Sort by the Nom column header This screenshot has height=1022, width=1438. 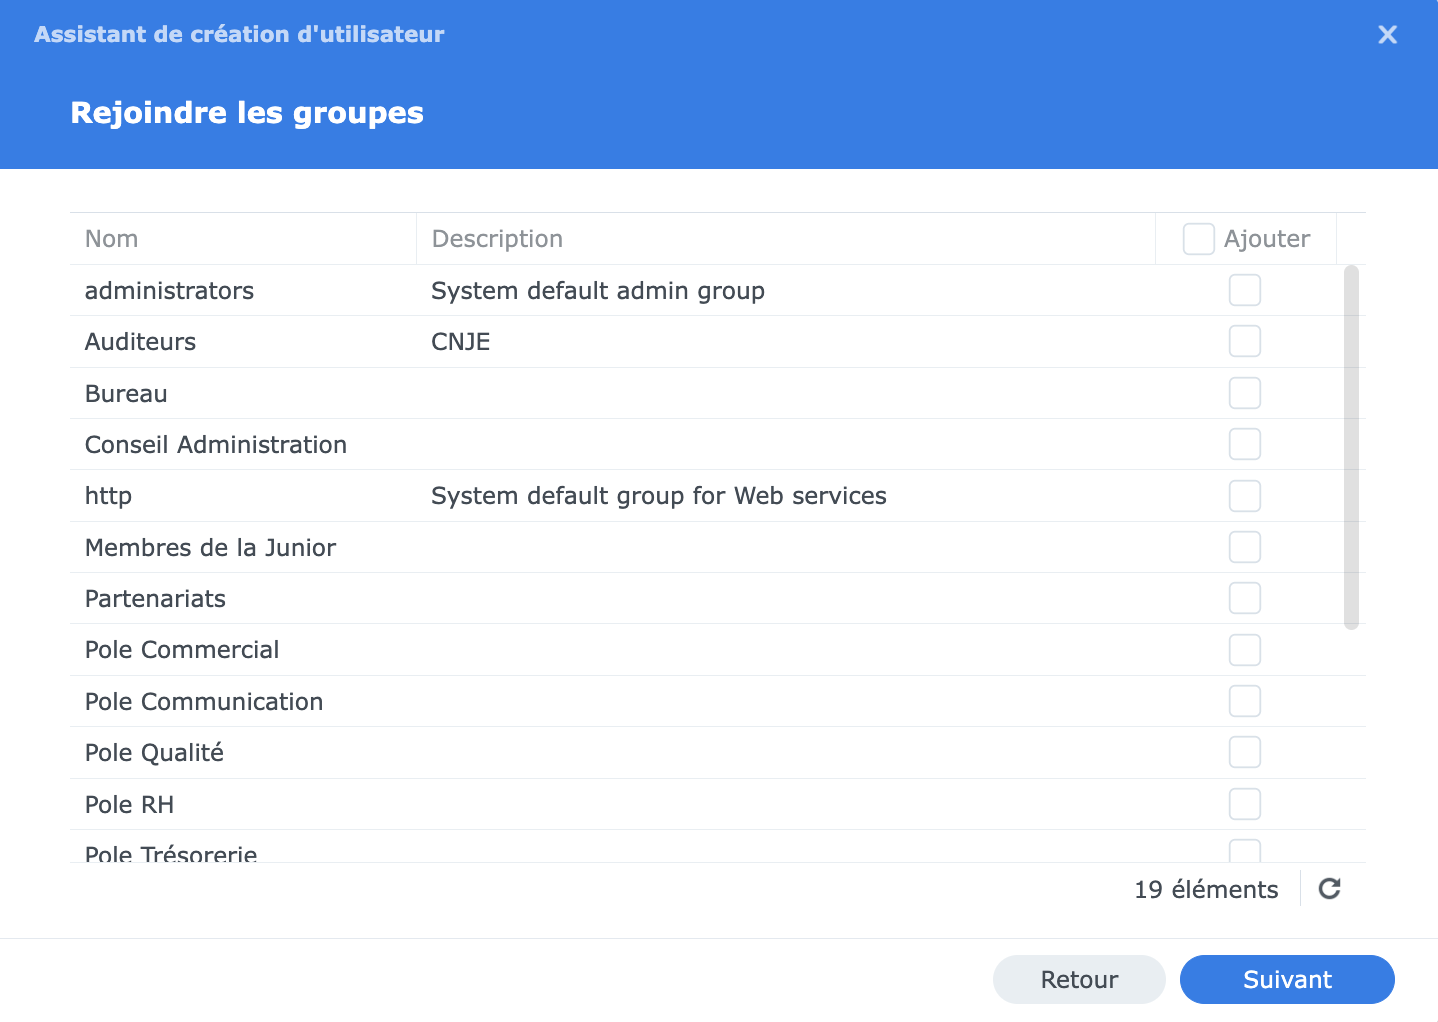243,239
